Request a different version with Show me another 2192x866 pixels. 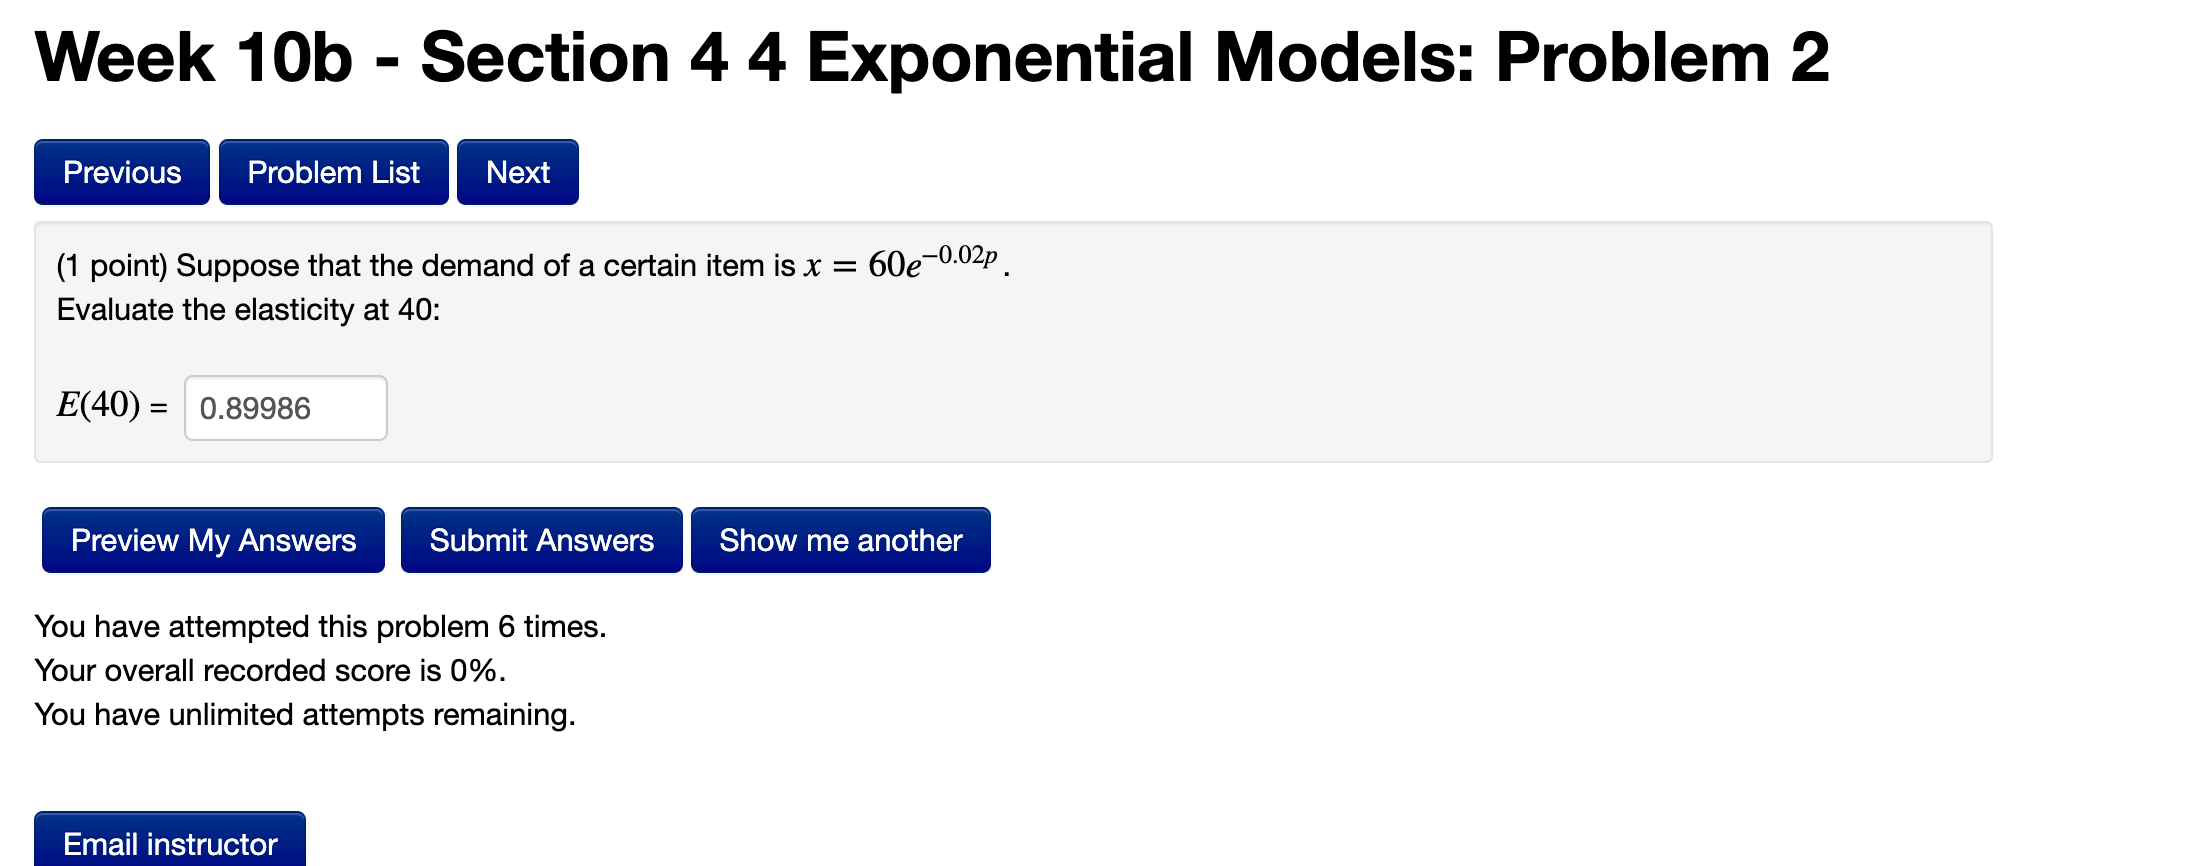(839, 540)
